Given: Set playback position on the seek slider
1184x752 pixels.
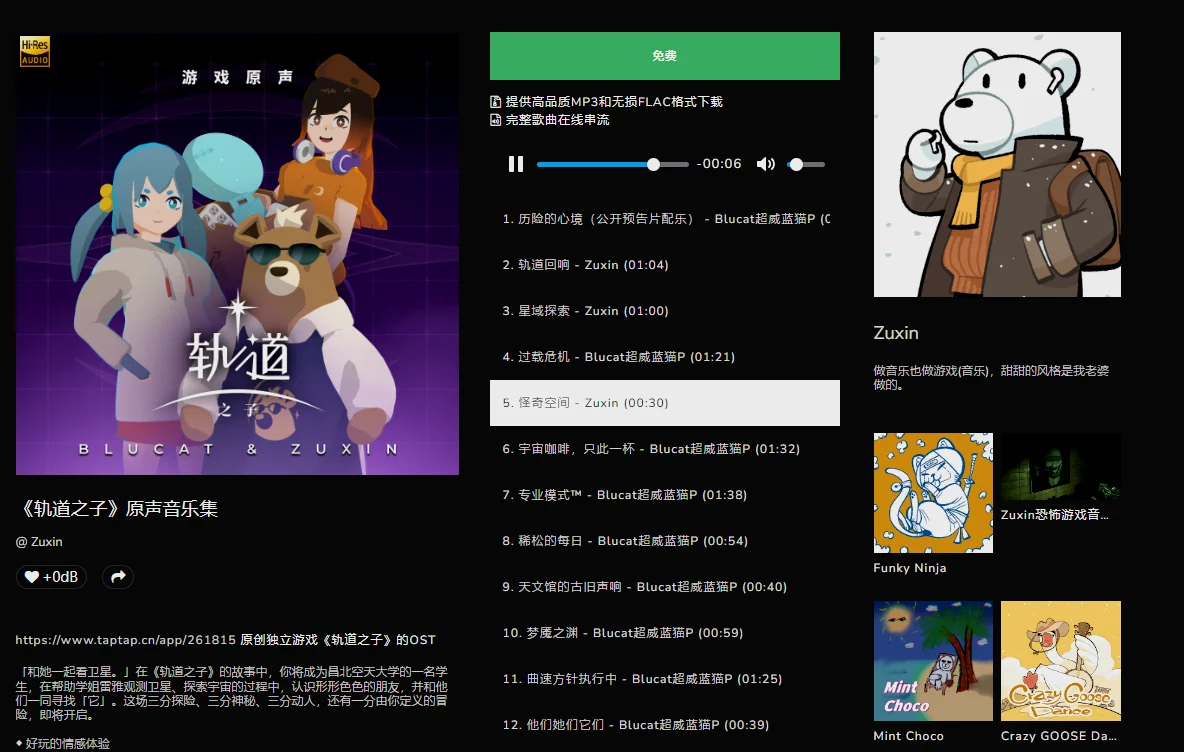Looking at the screenshot, I should (x=613, y=163).
